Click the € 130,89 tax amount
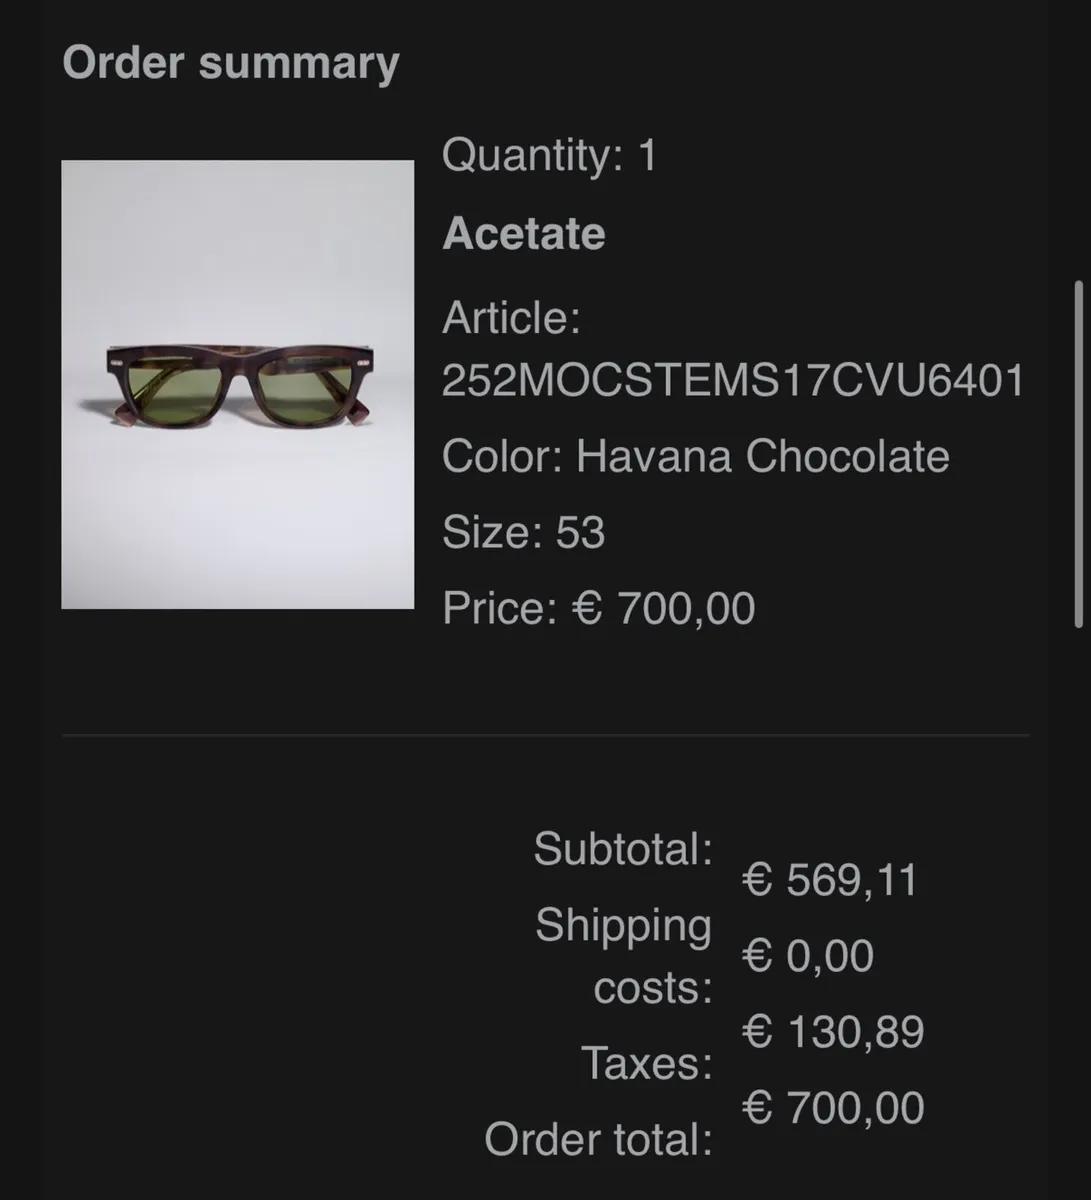1091x1200 pixels. pyautogui.click(x=832, y=1032)
